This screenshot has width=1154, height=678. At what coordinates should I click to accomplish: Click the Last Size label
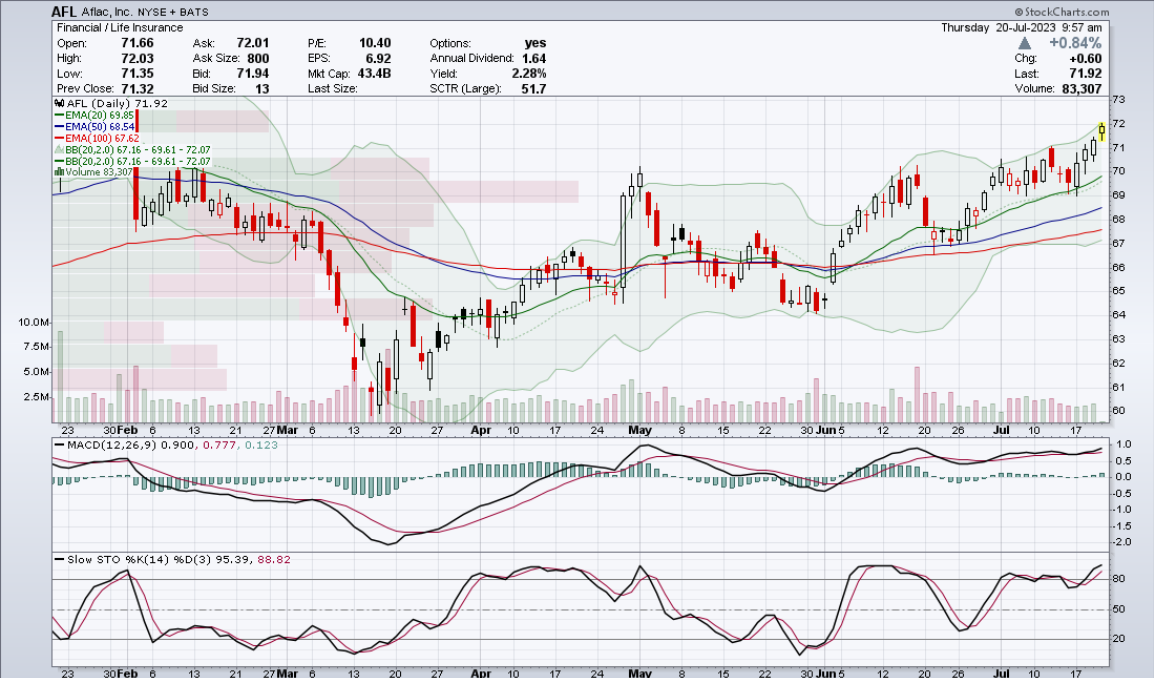click(x=333, y=88)
